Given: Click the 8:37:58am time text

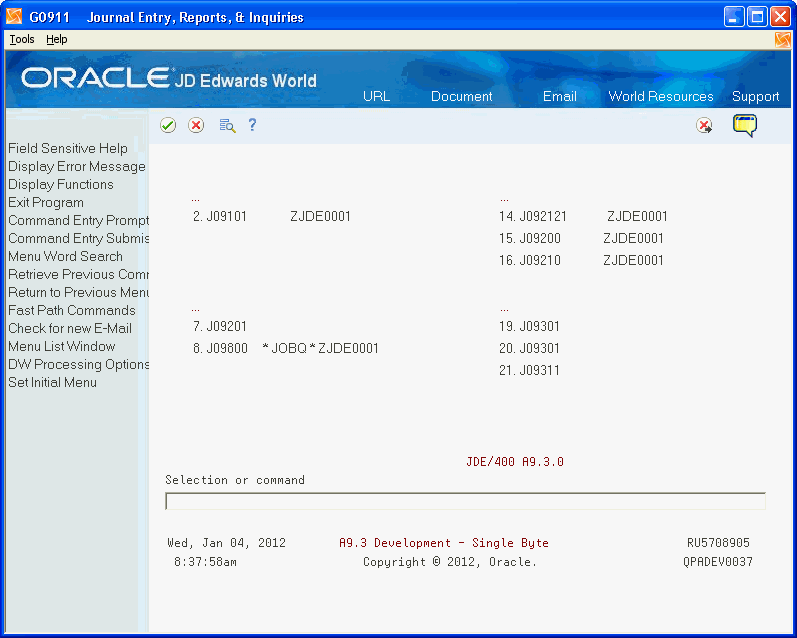Looking at the screenshot, I should (x=205, y=562).
